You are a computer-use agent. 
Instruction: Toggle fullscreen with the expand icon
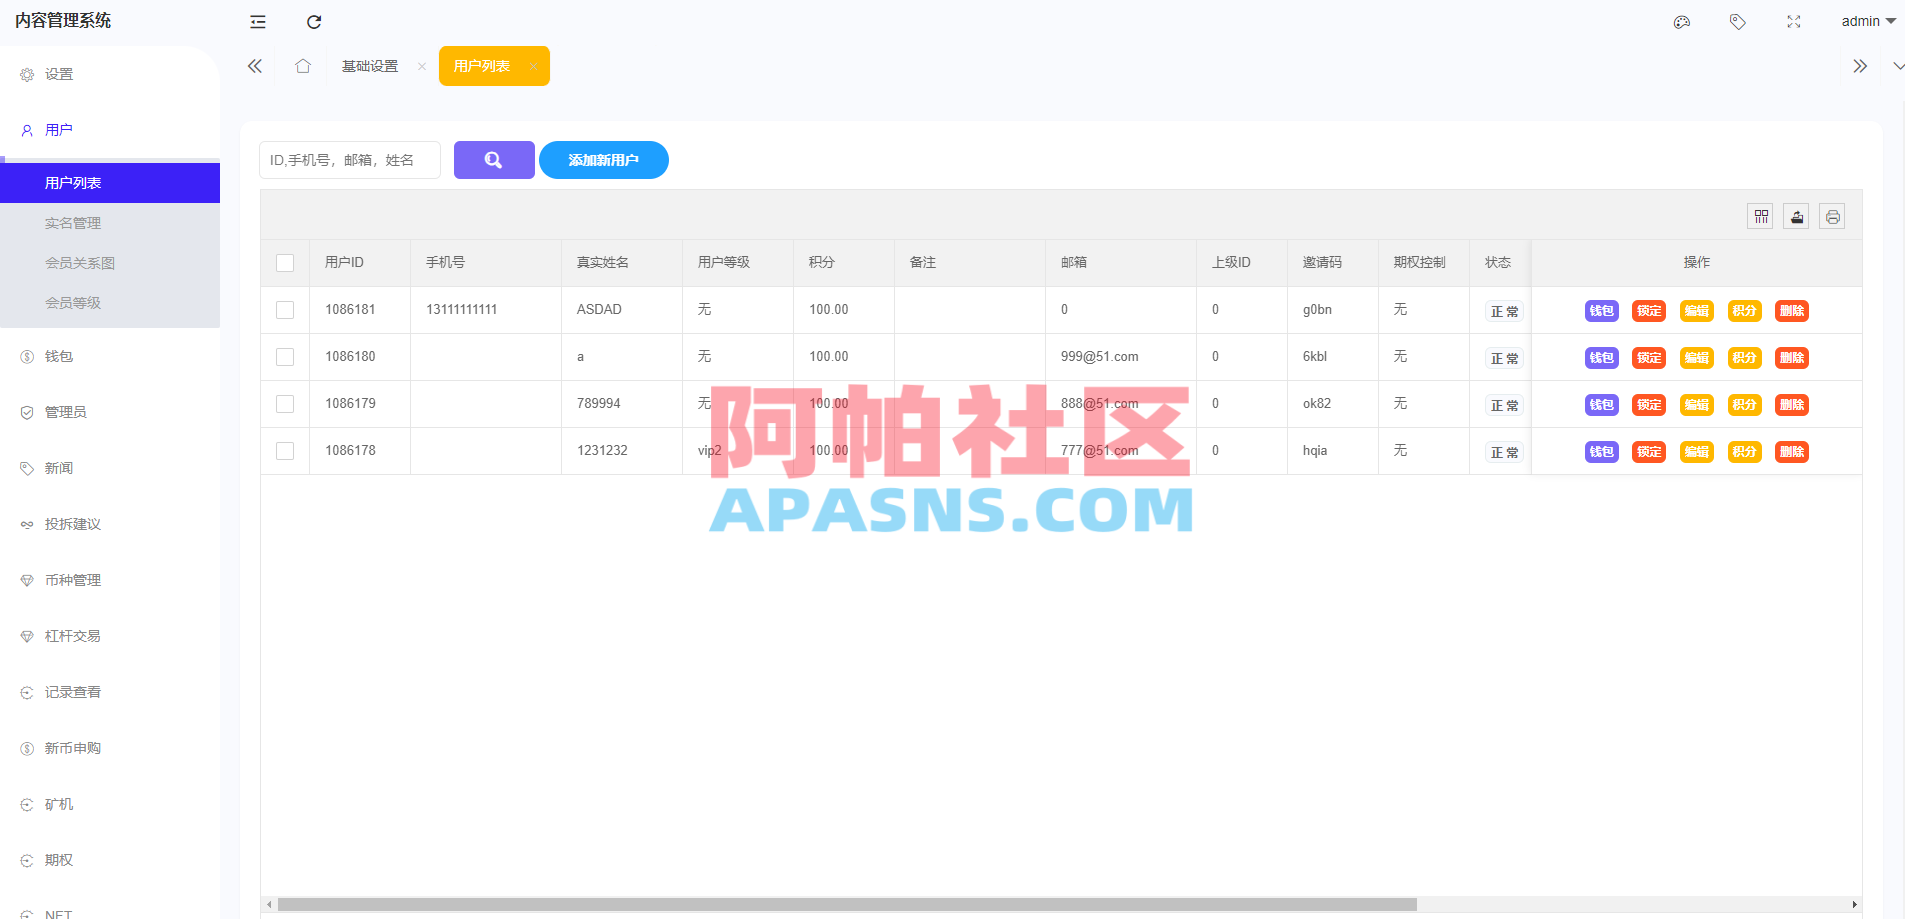coord(1794,21)
